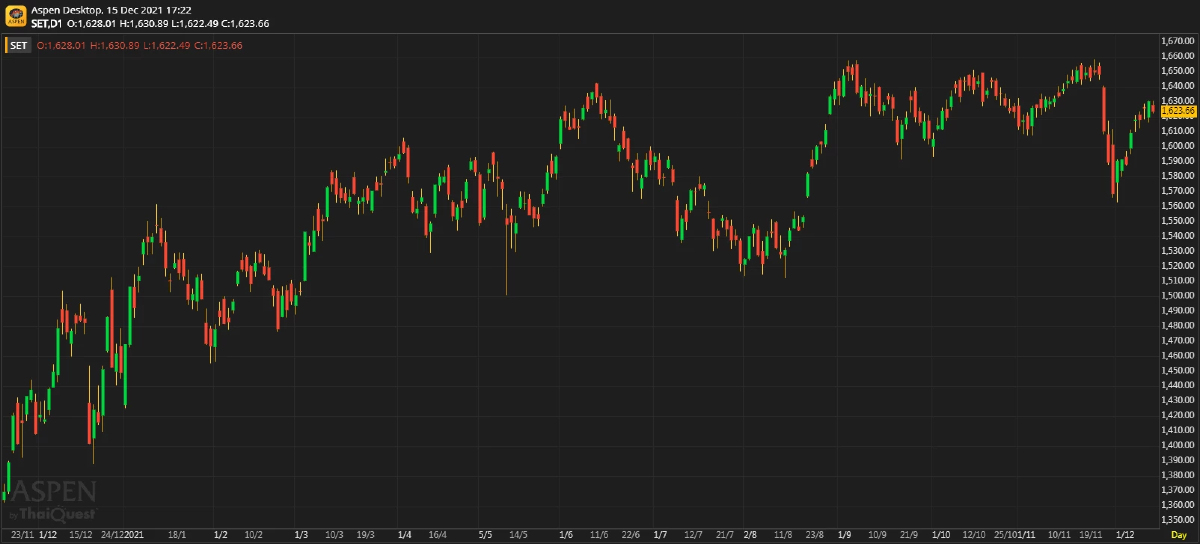1200x544 pixels.
Task: Click the 1/4 date marker
Action: (x=405, y=536)
